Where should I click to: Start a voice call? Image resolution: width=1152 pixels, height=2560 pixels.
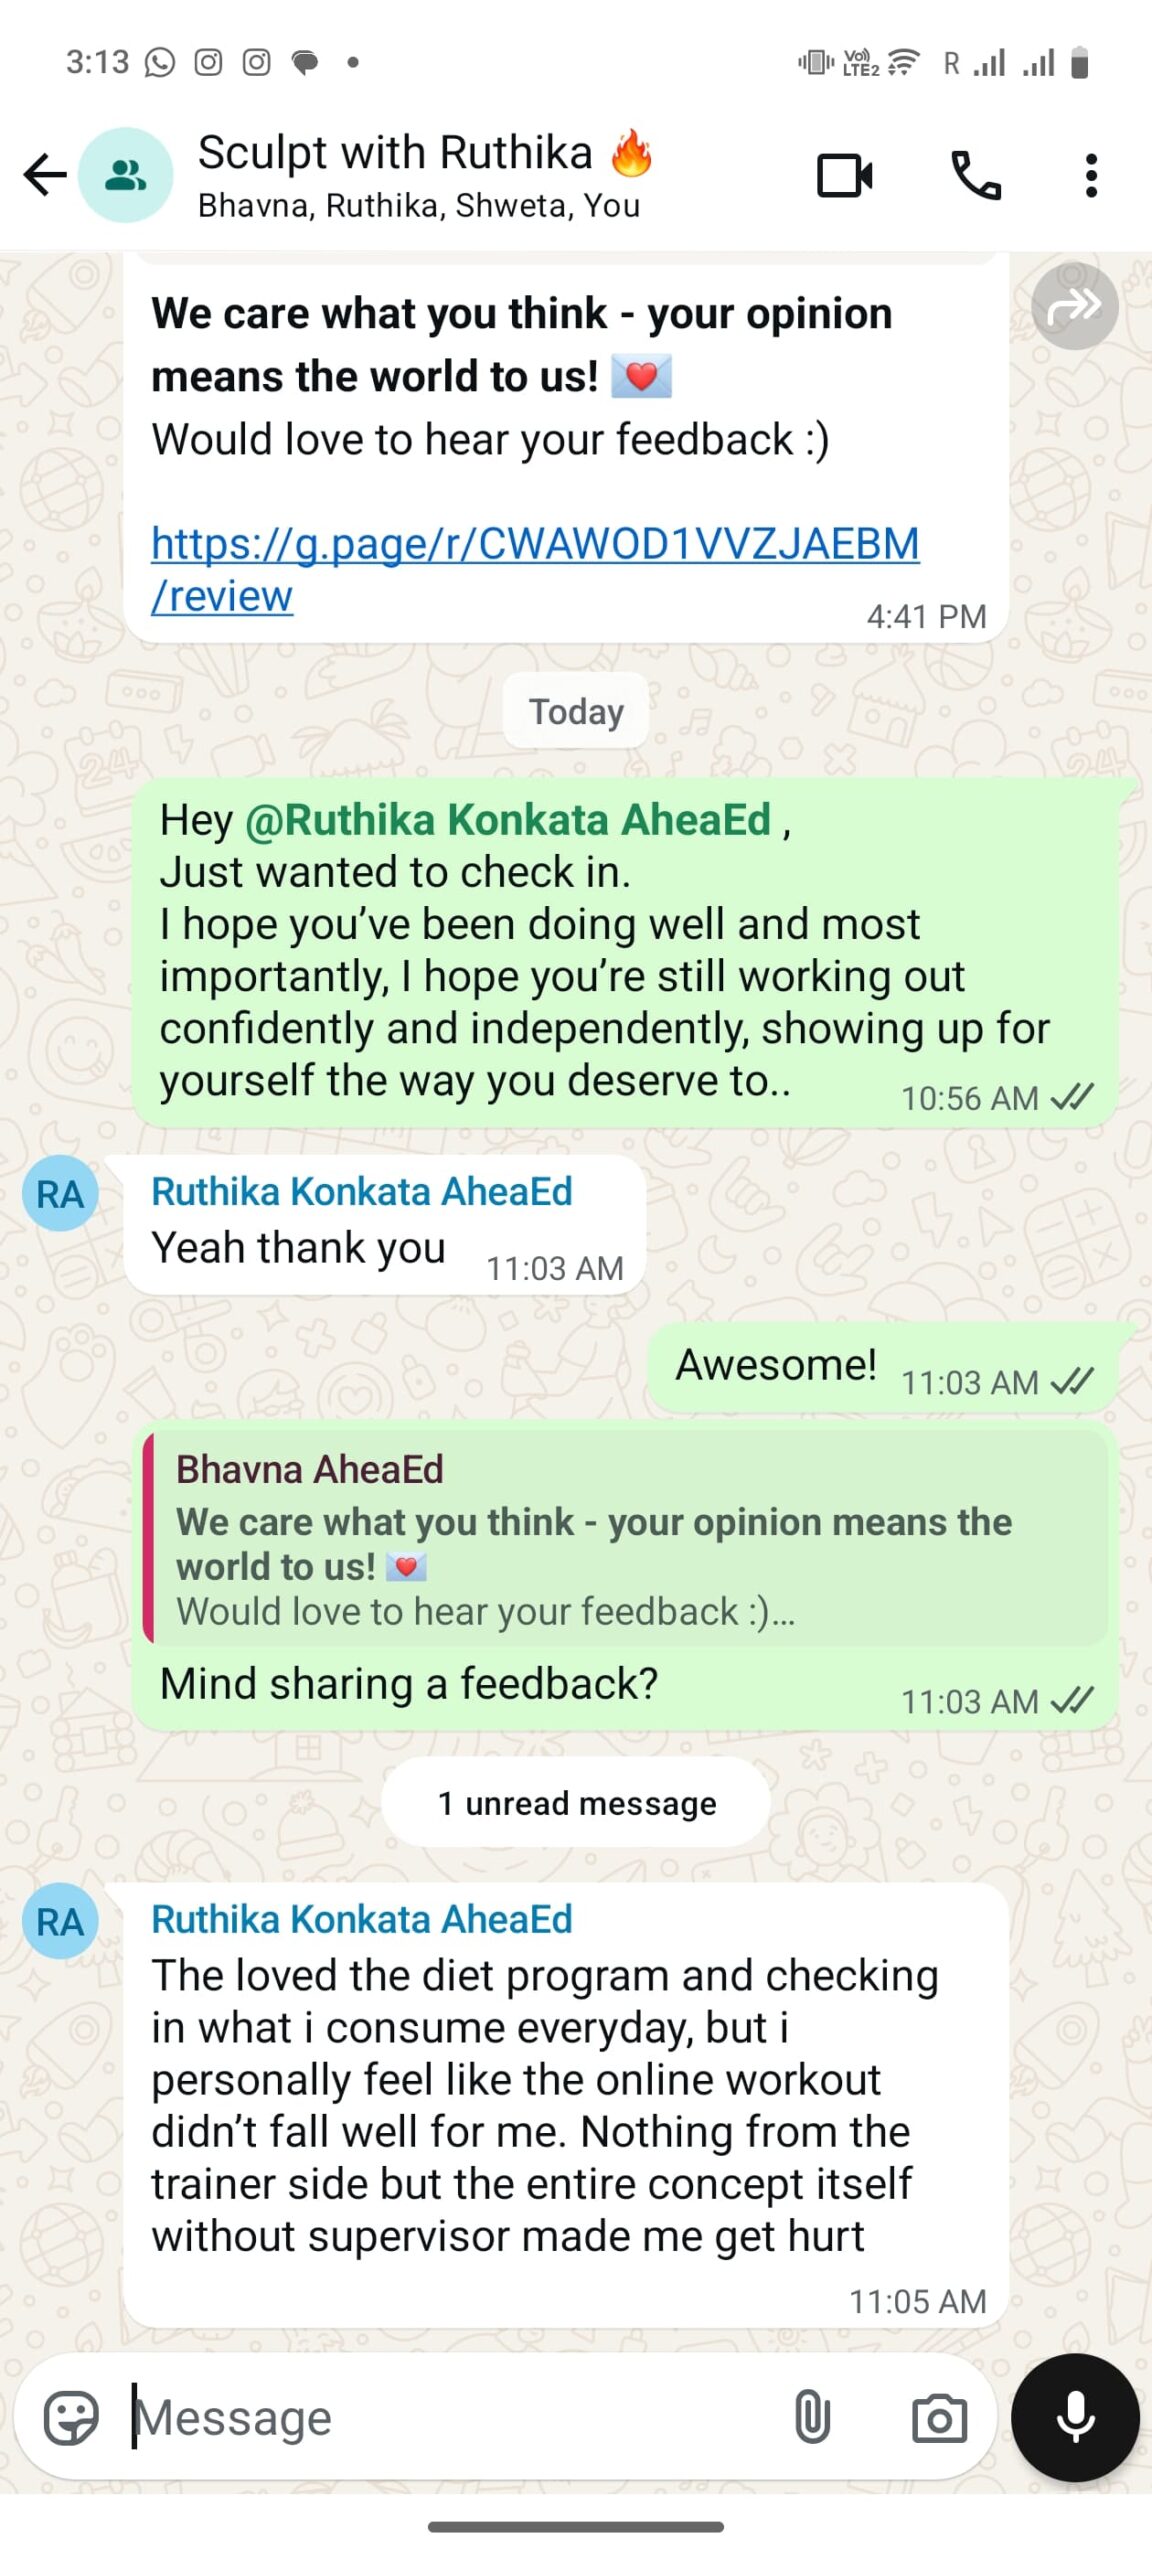coord(976,176)
